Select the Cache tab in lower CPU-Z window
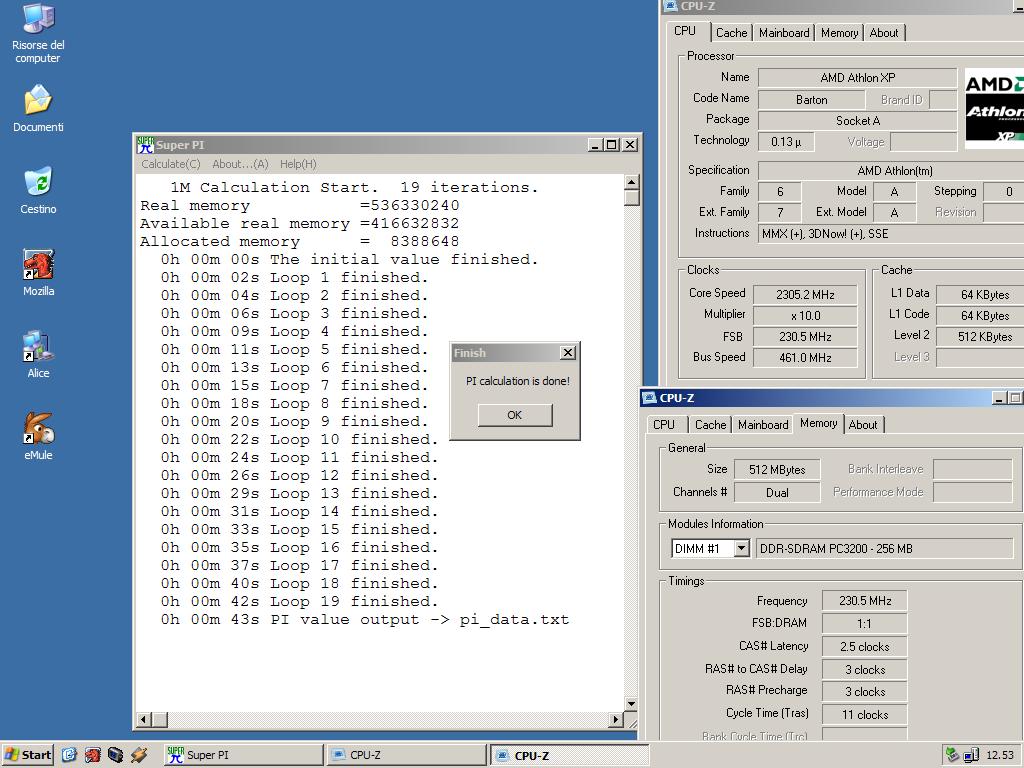Screen dimensions: 1024x768 tap(710, 424)
